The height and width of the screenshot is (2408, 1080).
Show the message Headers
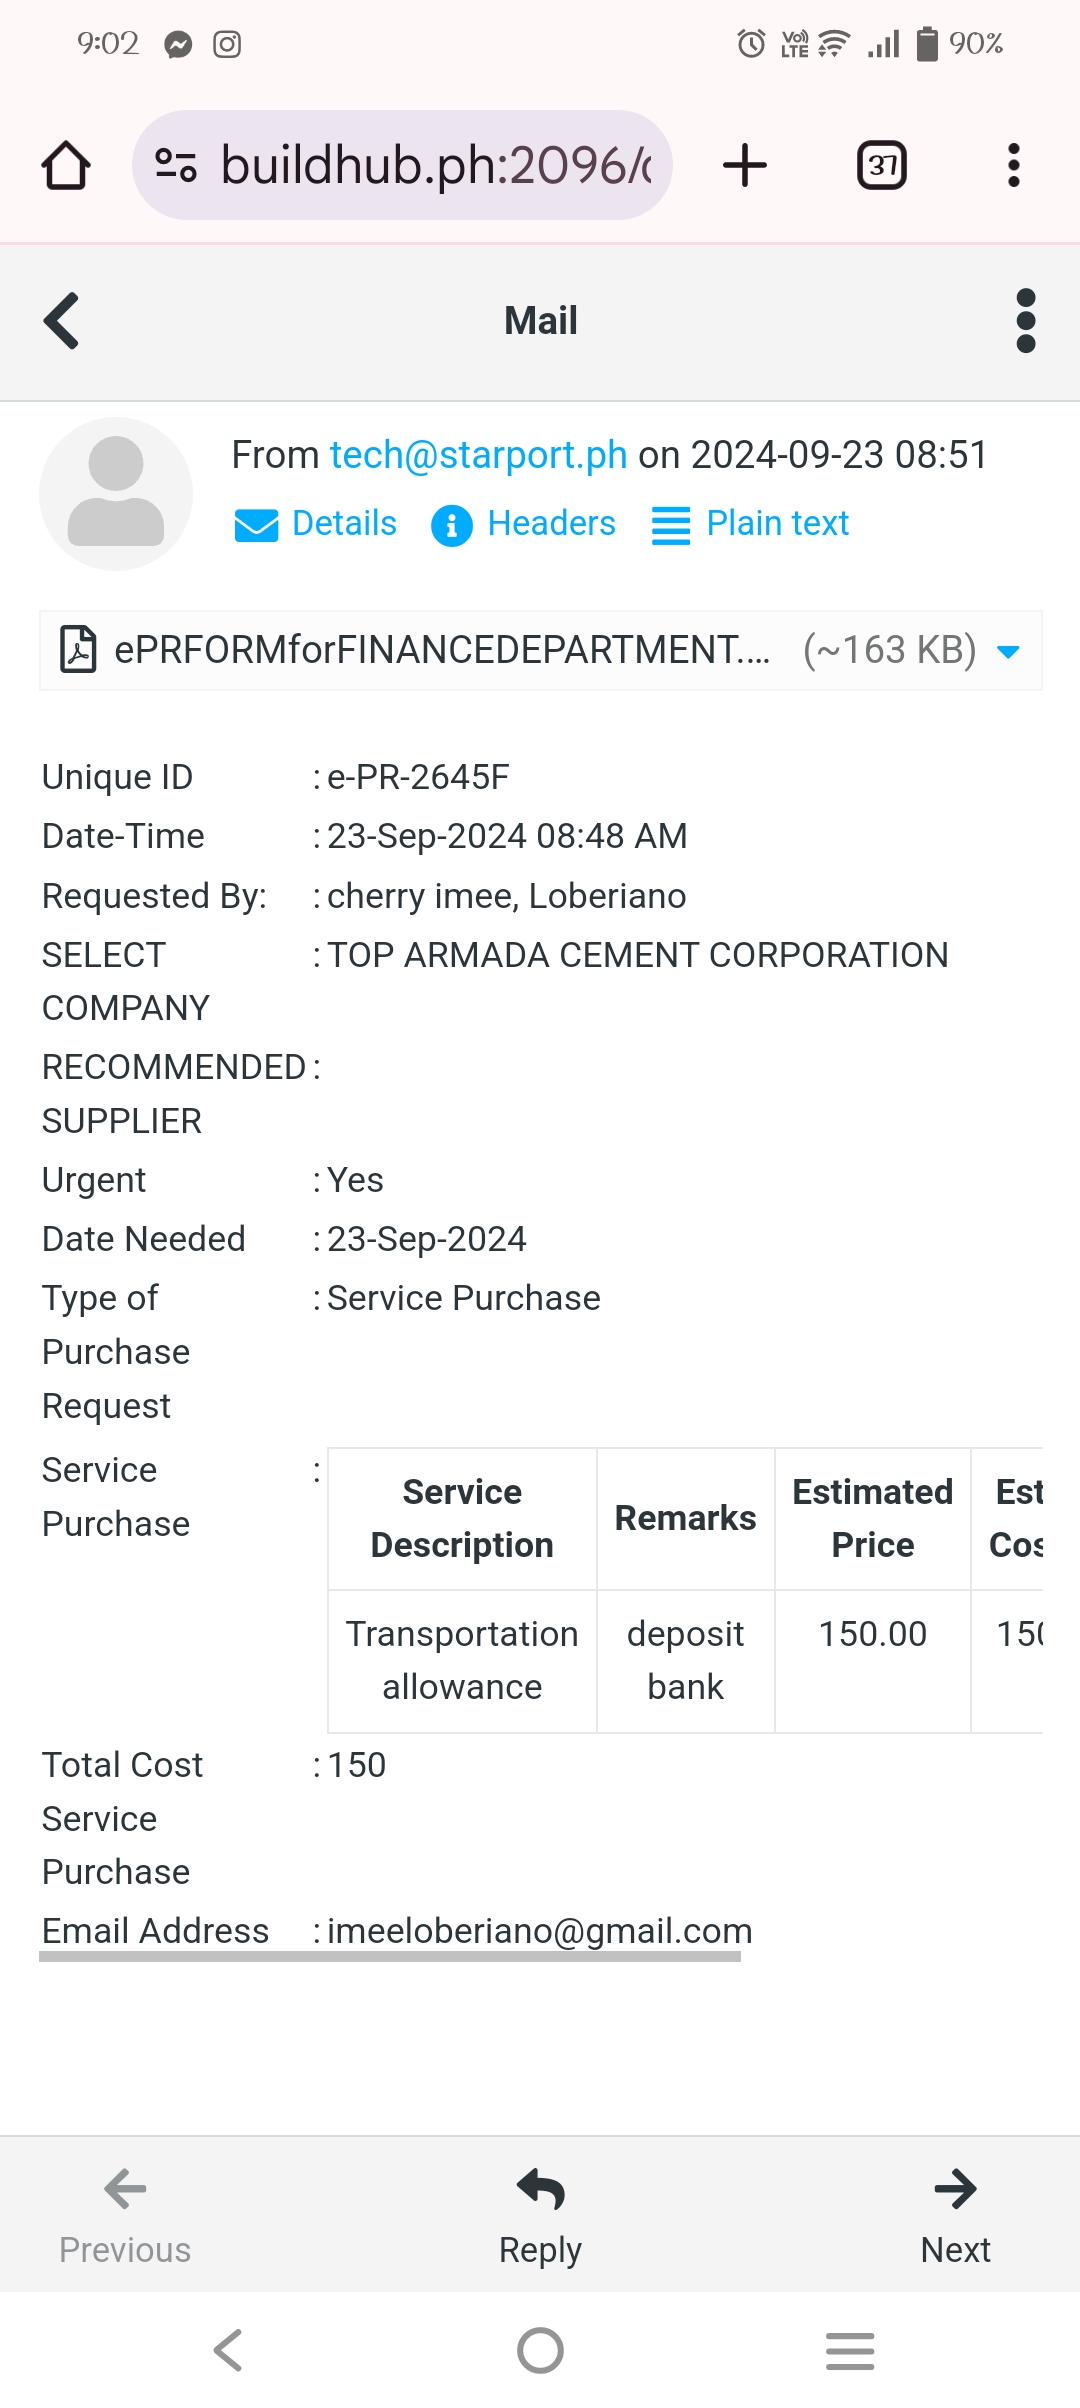point(524,524)
